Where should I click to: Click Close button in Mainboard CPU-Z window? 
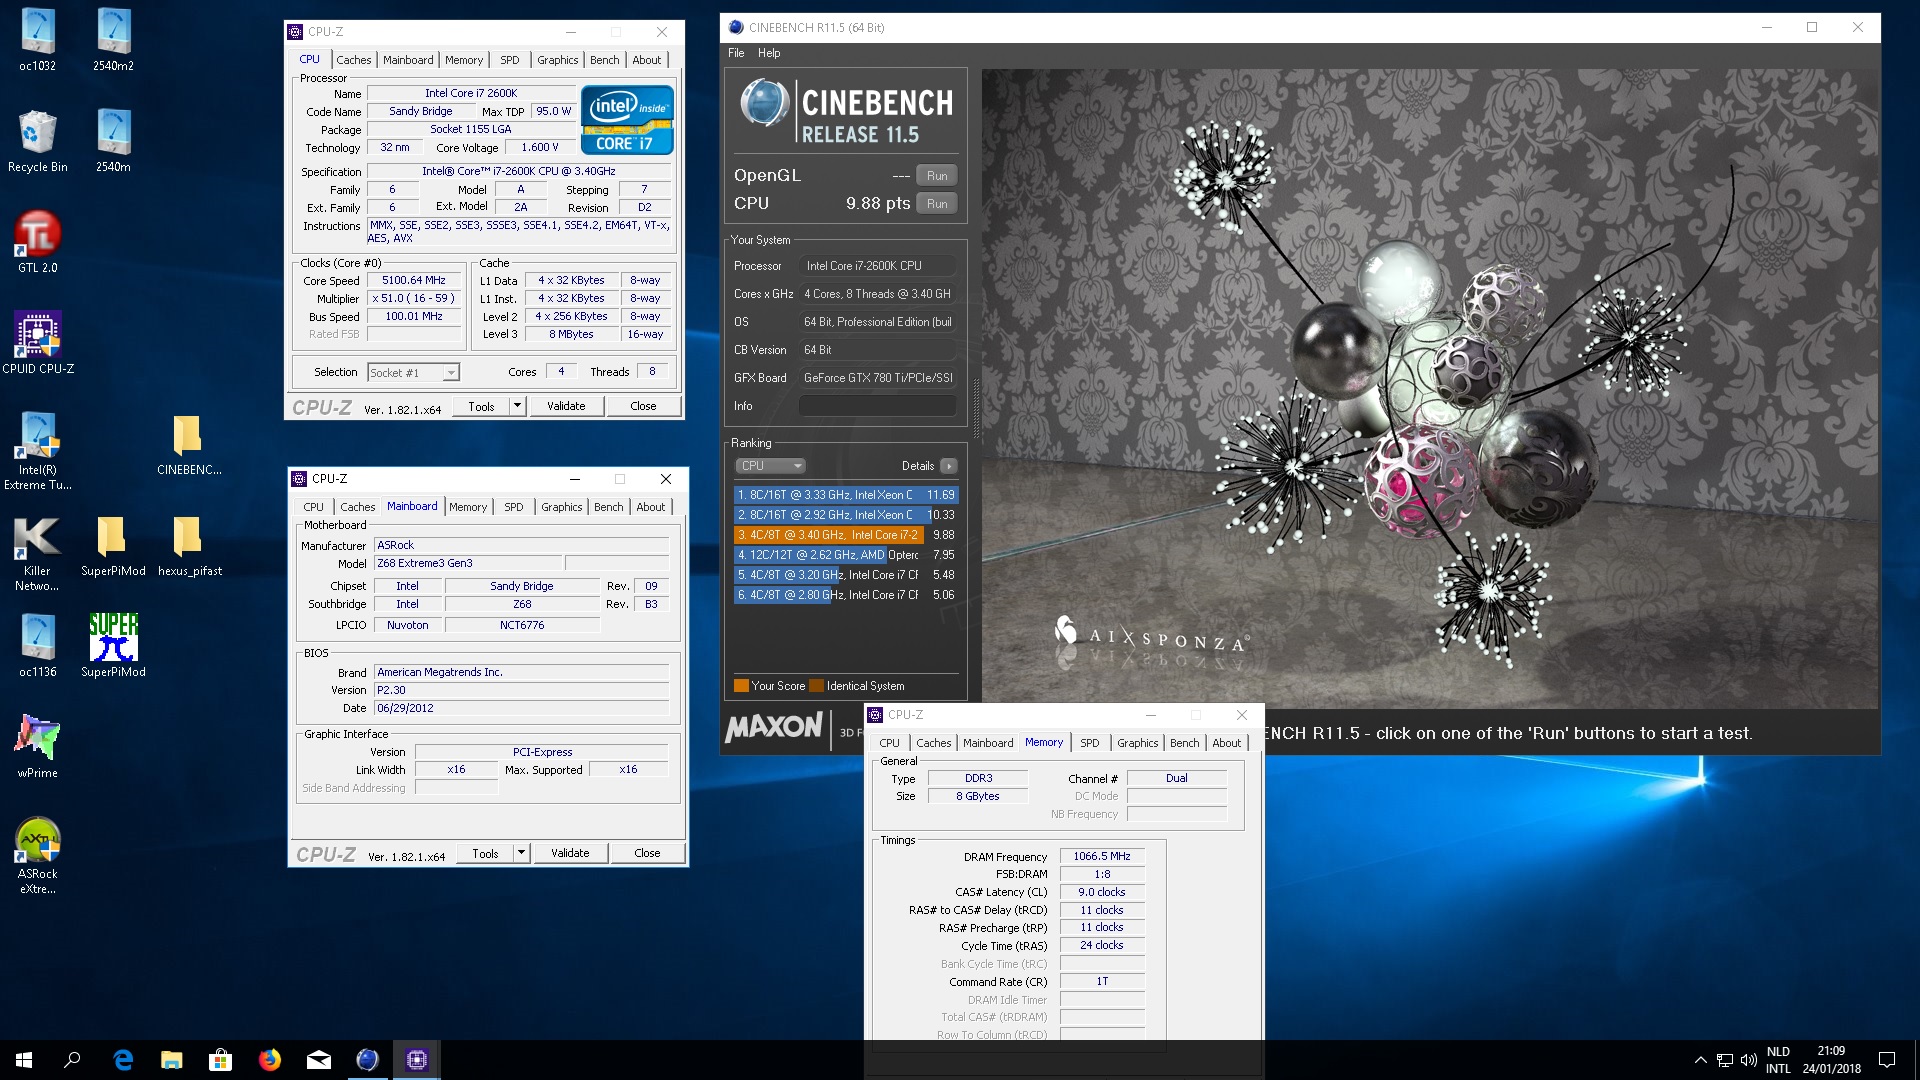click(647, 853)
